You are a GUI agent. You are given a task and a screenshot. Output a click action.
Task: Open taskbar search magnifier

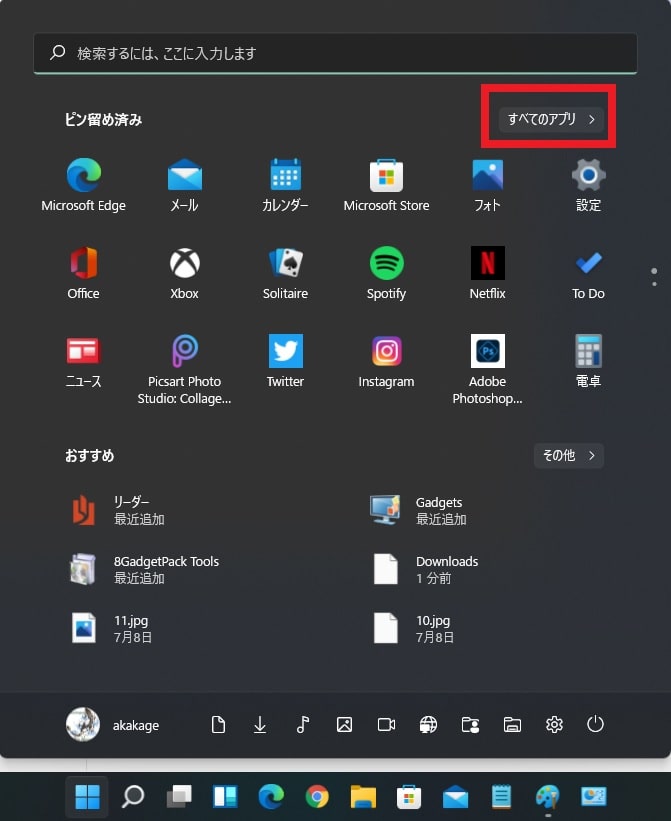tap(133, 797)
